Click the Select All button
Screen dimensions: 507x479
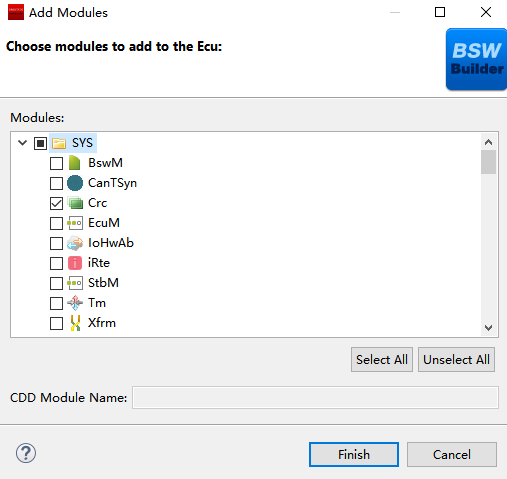[x=382, y=359]
